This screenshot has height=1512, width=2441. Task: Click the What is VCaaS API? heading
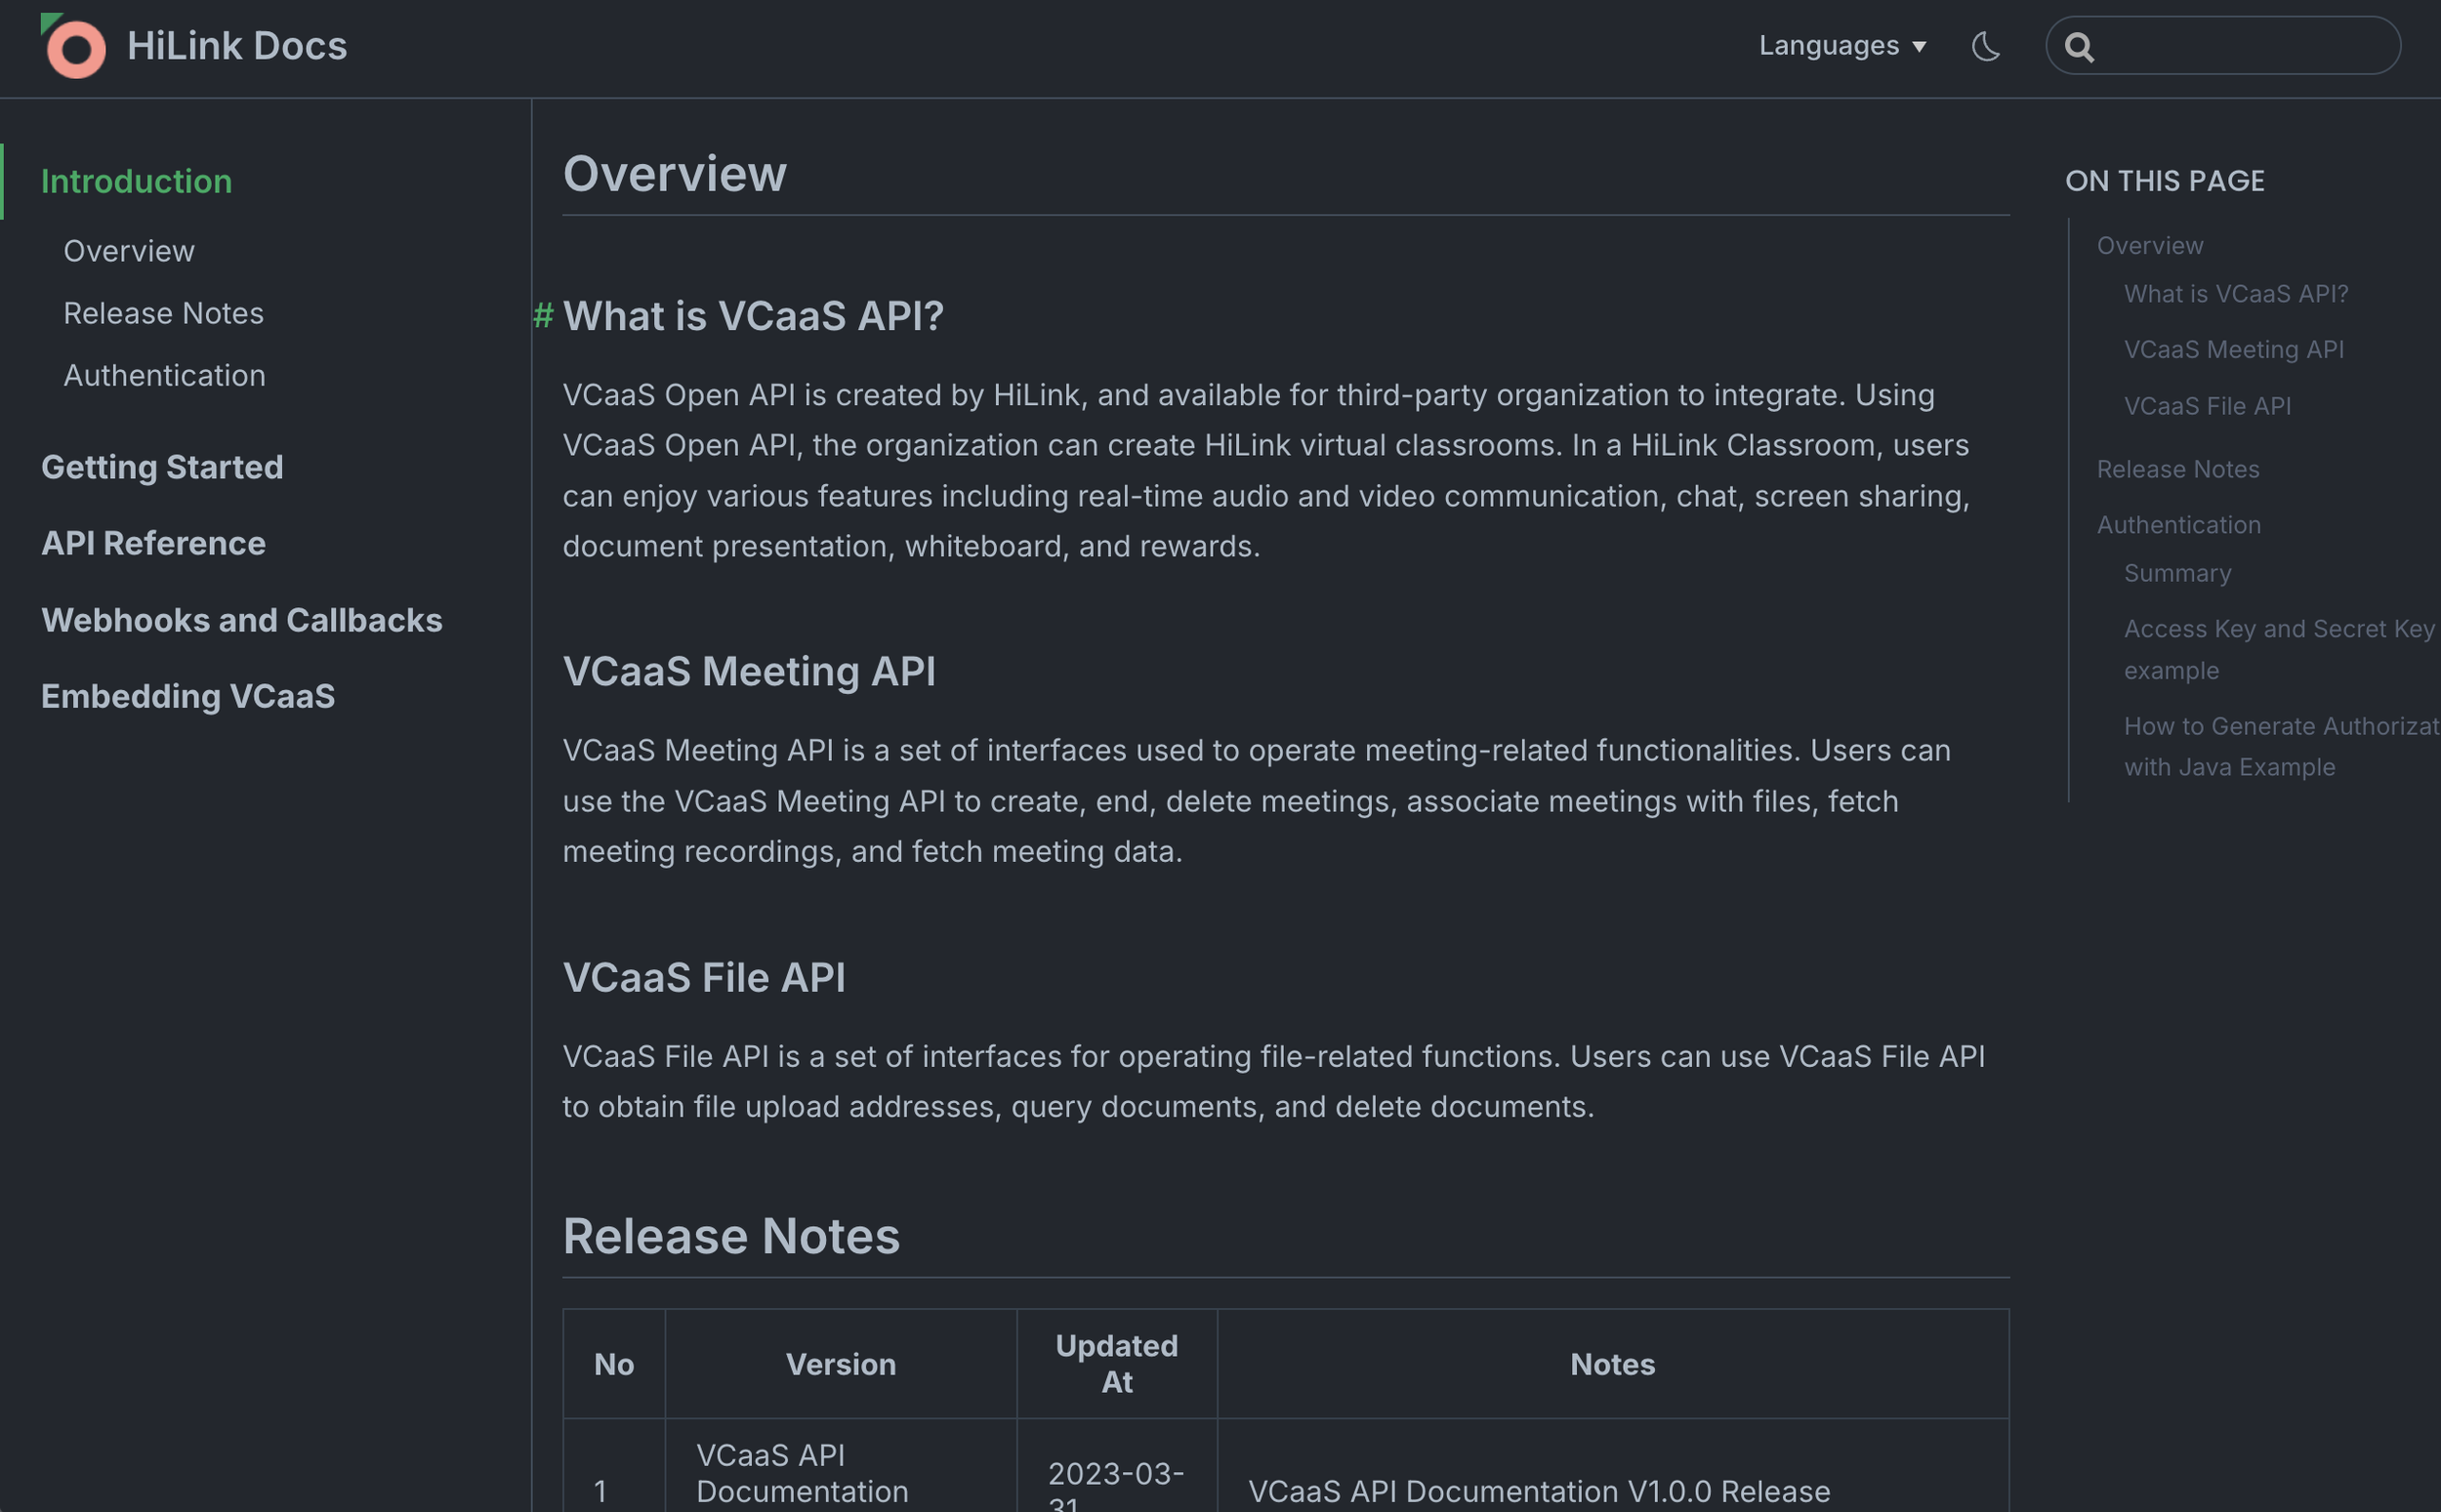tap(753, 316)
